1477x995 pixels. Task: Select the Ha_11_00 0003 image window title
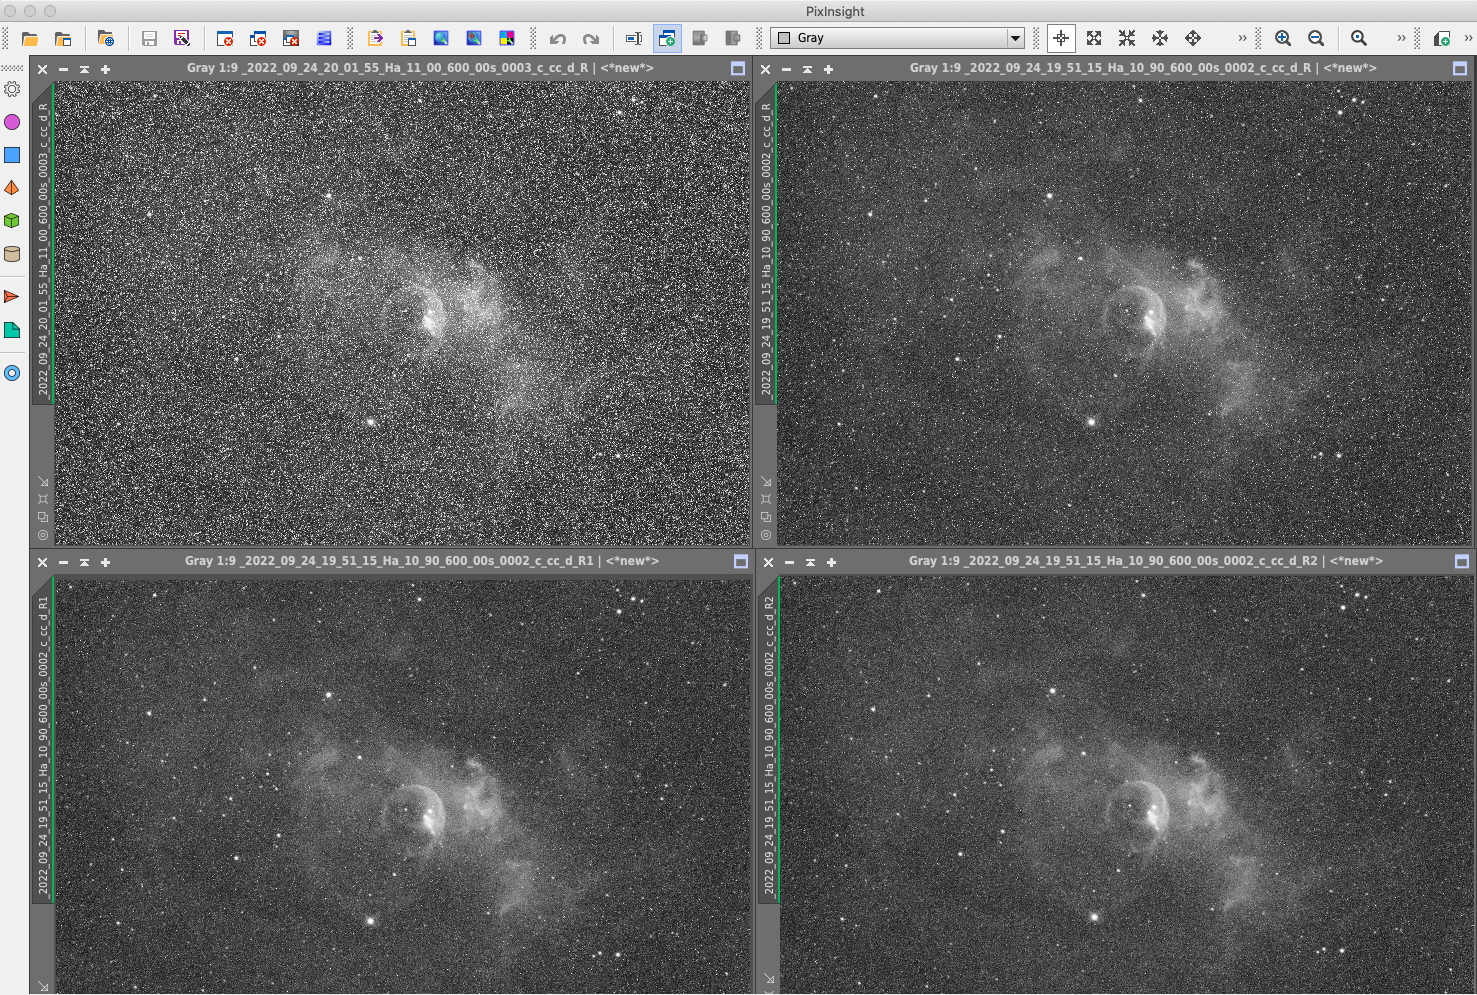point(420,68)
